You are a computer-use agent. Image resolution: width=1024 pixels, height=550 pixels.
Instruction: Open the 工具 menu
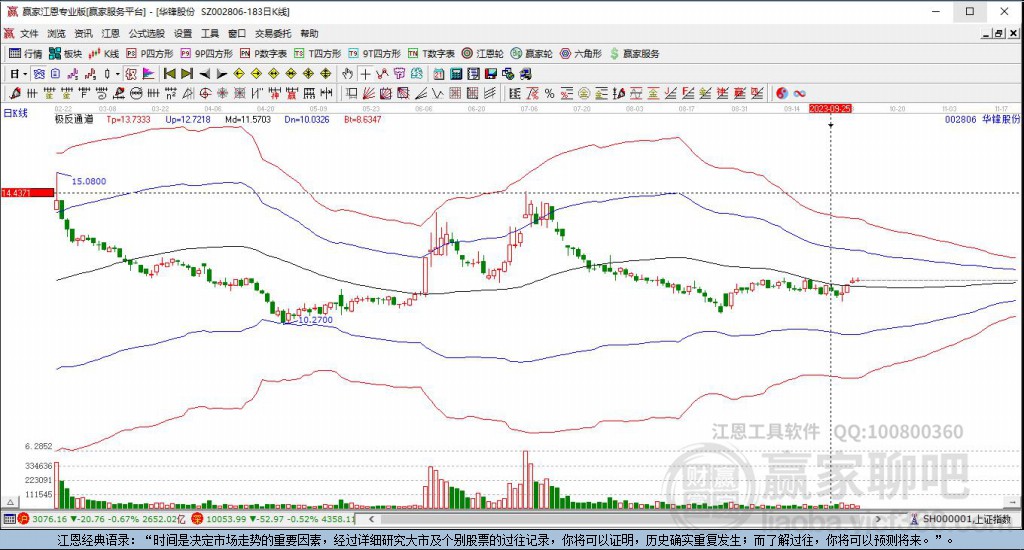coord(210,33)
